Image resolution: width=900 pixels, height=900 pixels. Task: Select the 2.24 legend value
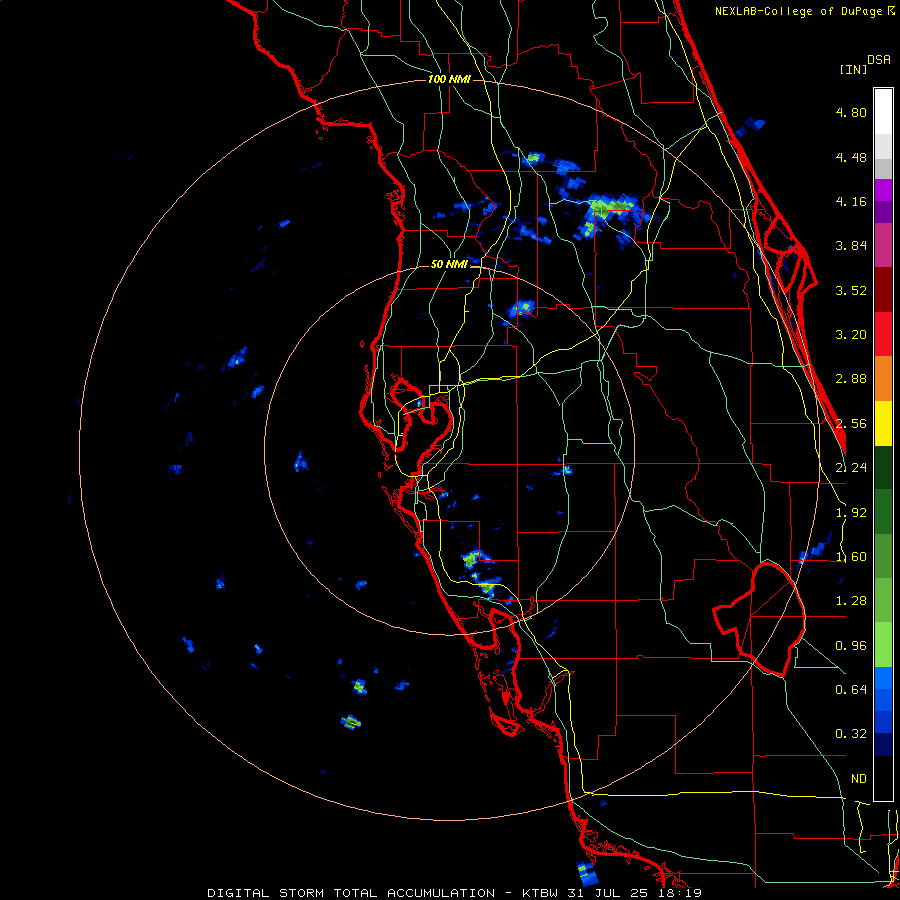[851, 468]
